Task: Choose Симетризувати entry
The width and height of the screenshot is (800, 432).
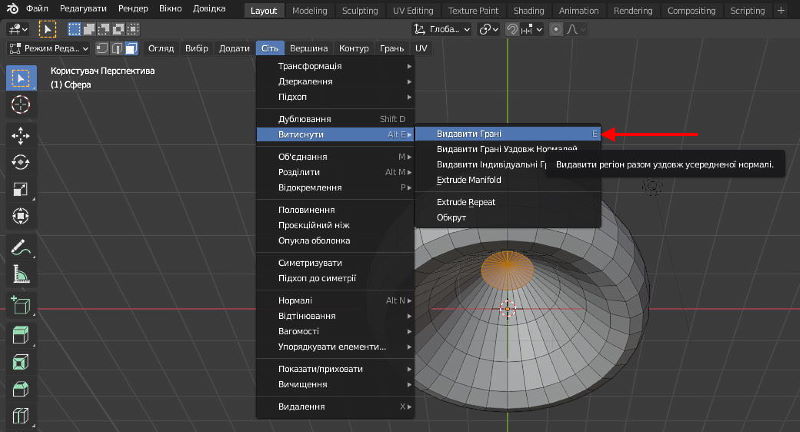Action: (x=336, y=263)
